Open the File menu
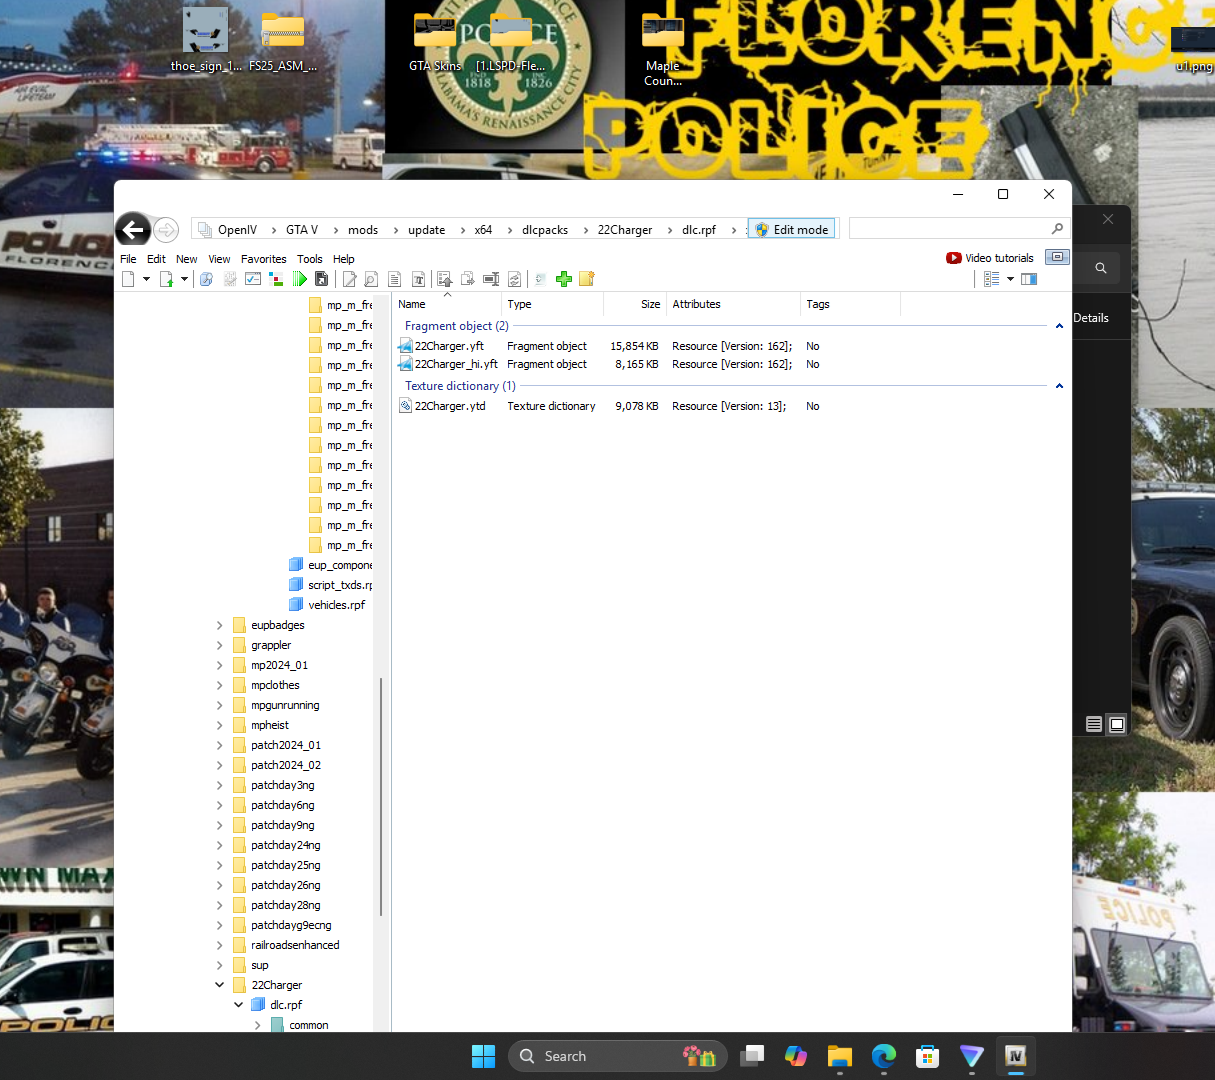 coord(128,259)
